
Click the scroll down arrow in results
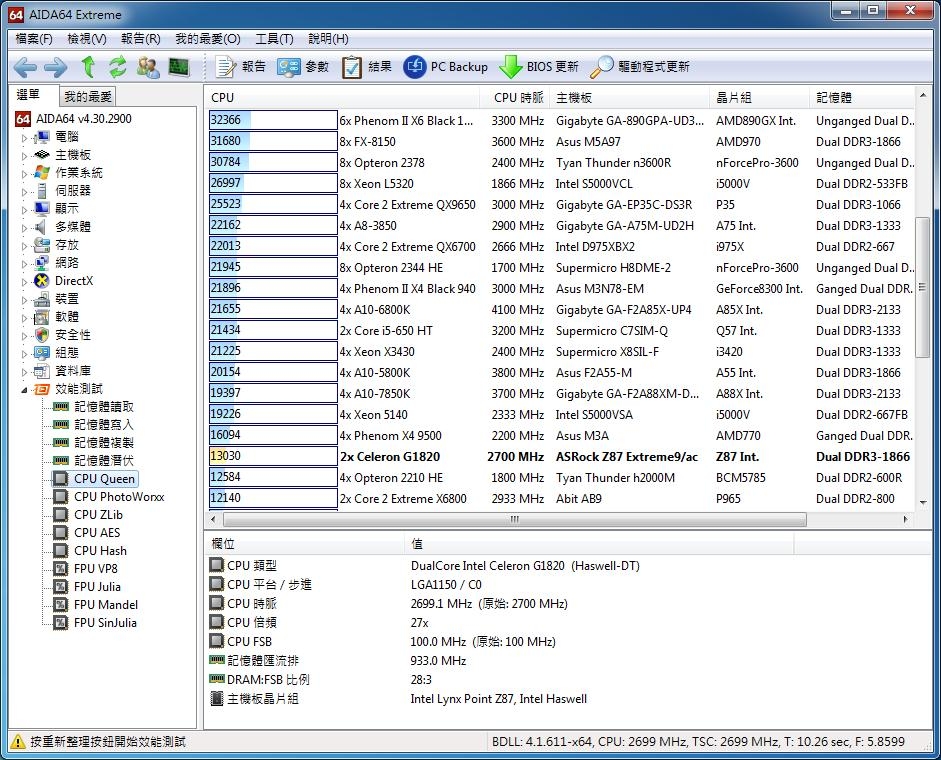922,502
